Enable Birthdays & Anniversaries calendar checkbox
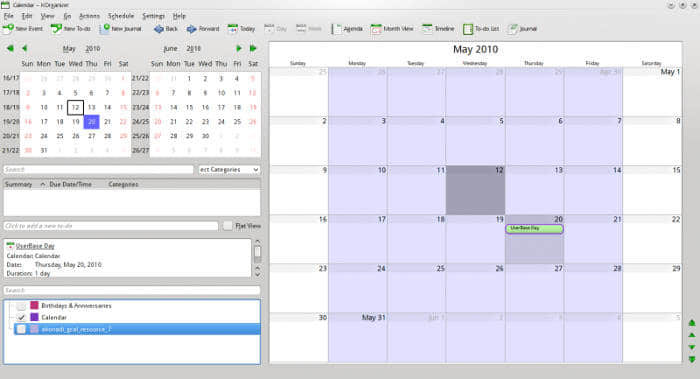 21,306
